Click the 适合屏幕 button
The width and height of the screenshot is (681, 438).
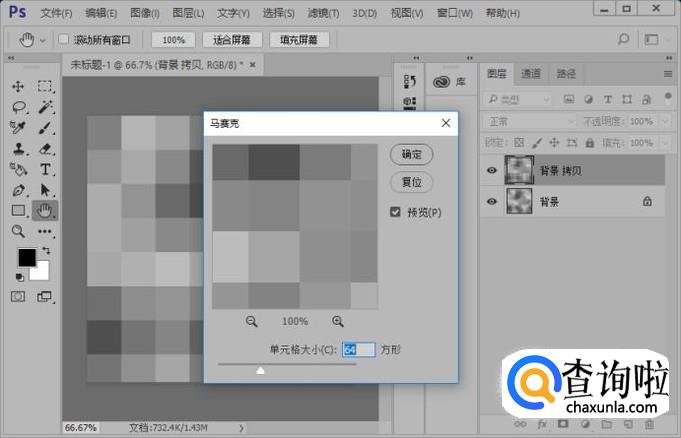(x=232, y=40)
